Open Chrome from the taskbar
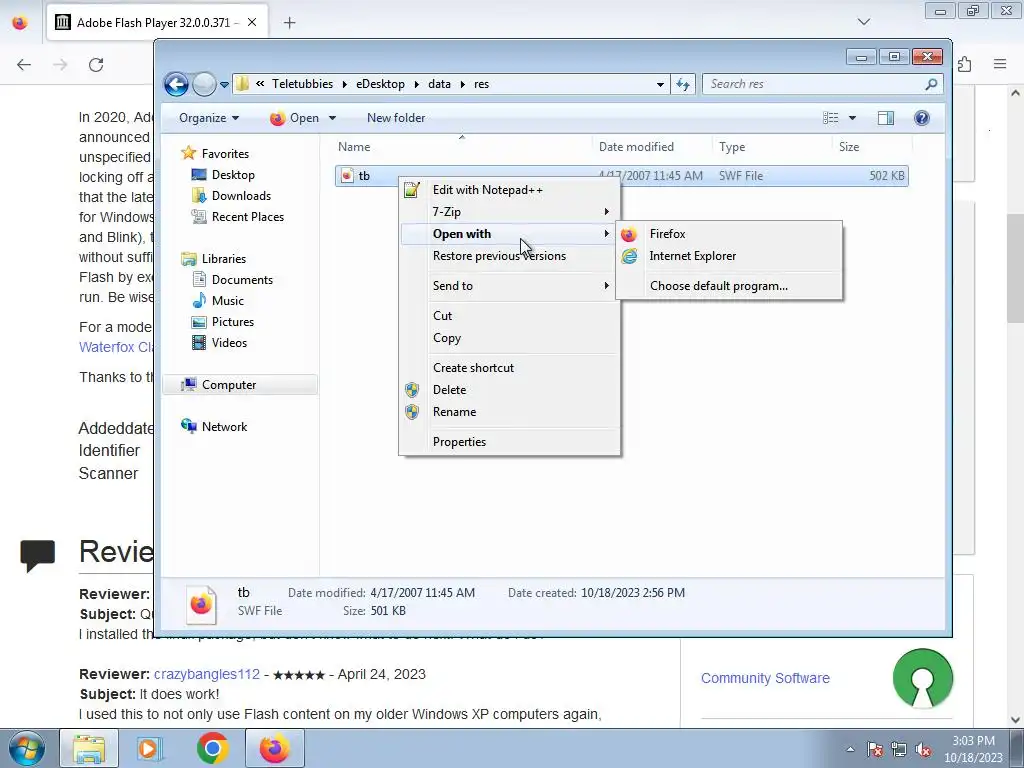 (x=212, y=748)
